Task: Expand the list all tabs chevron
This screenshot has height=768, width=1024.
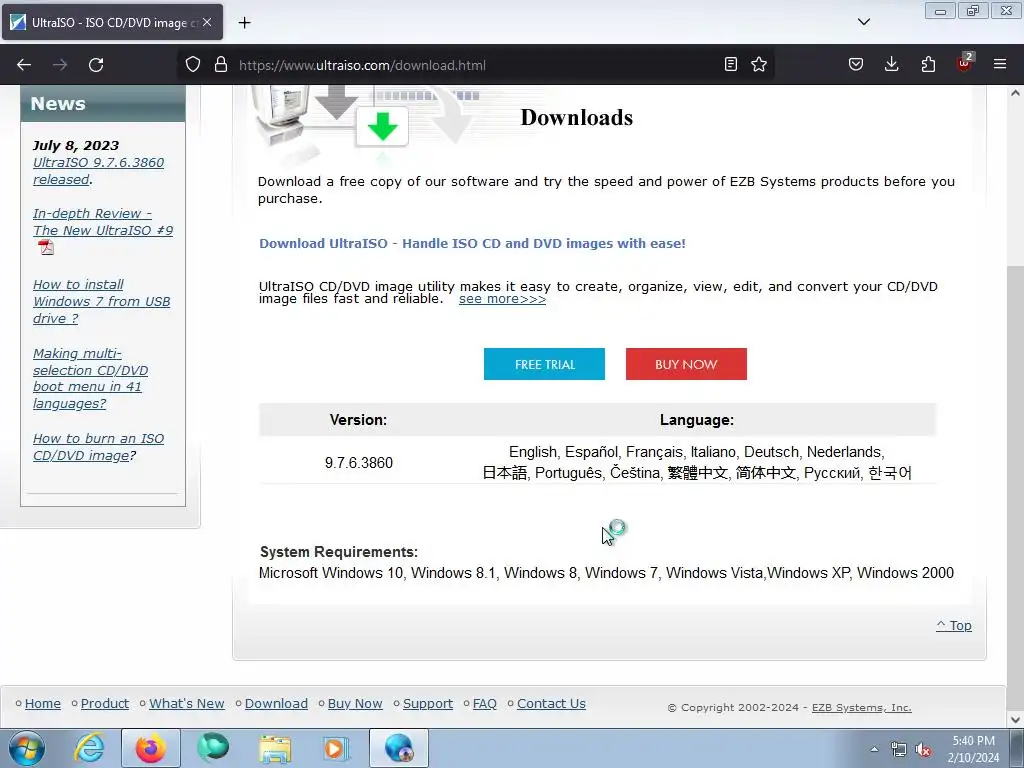Action: tap(863, 22)
